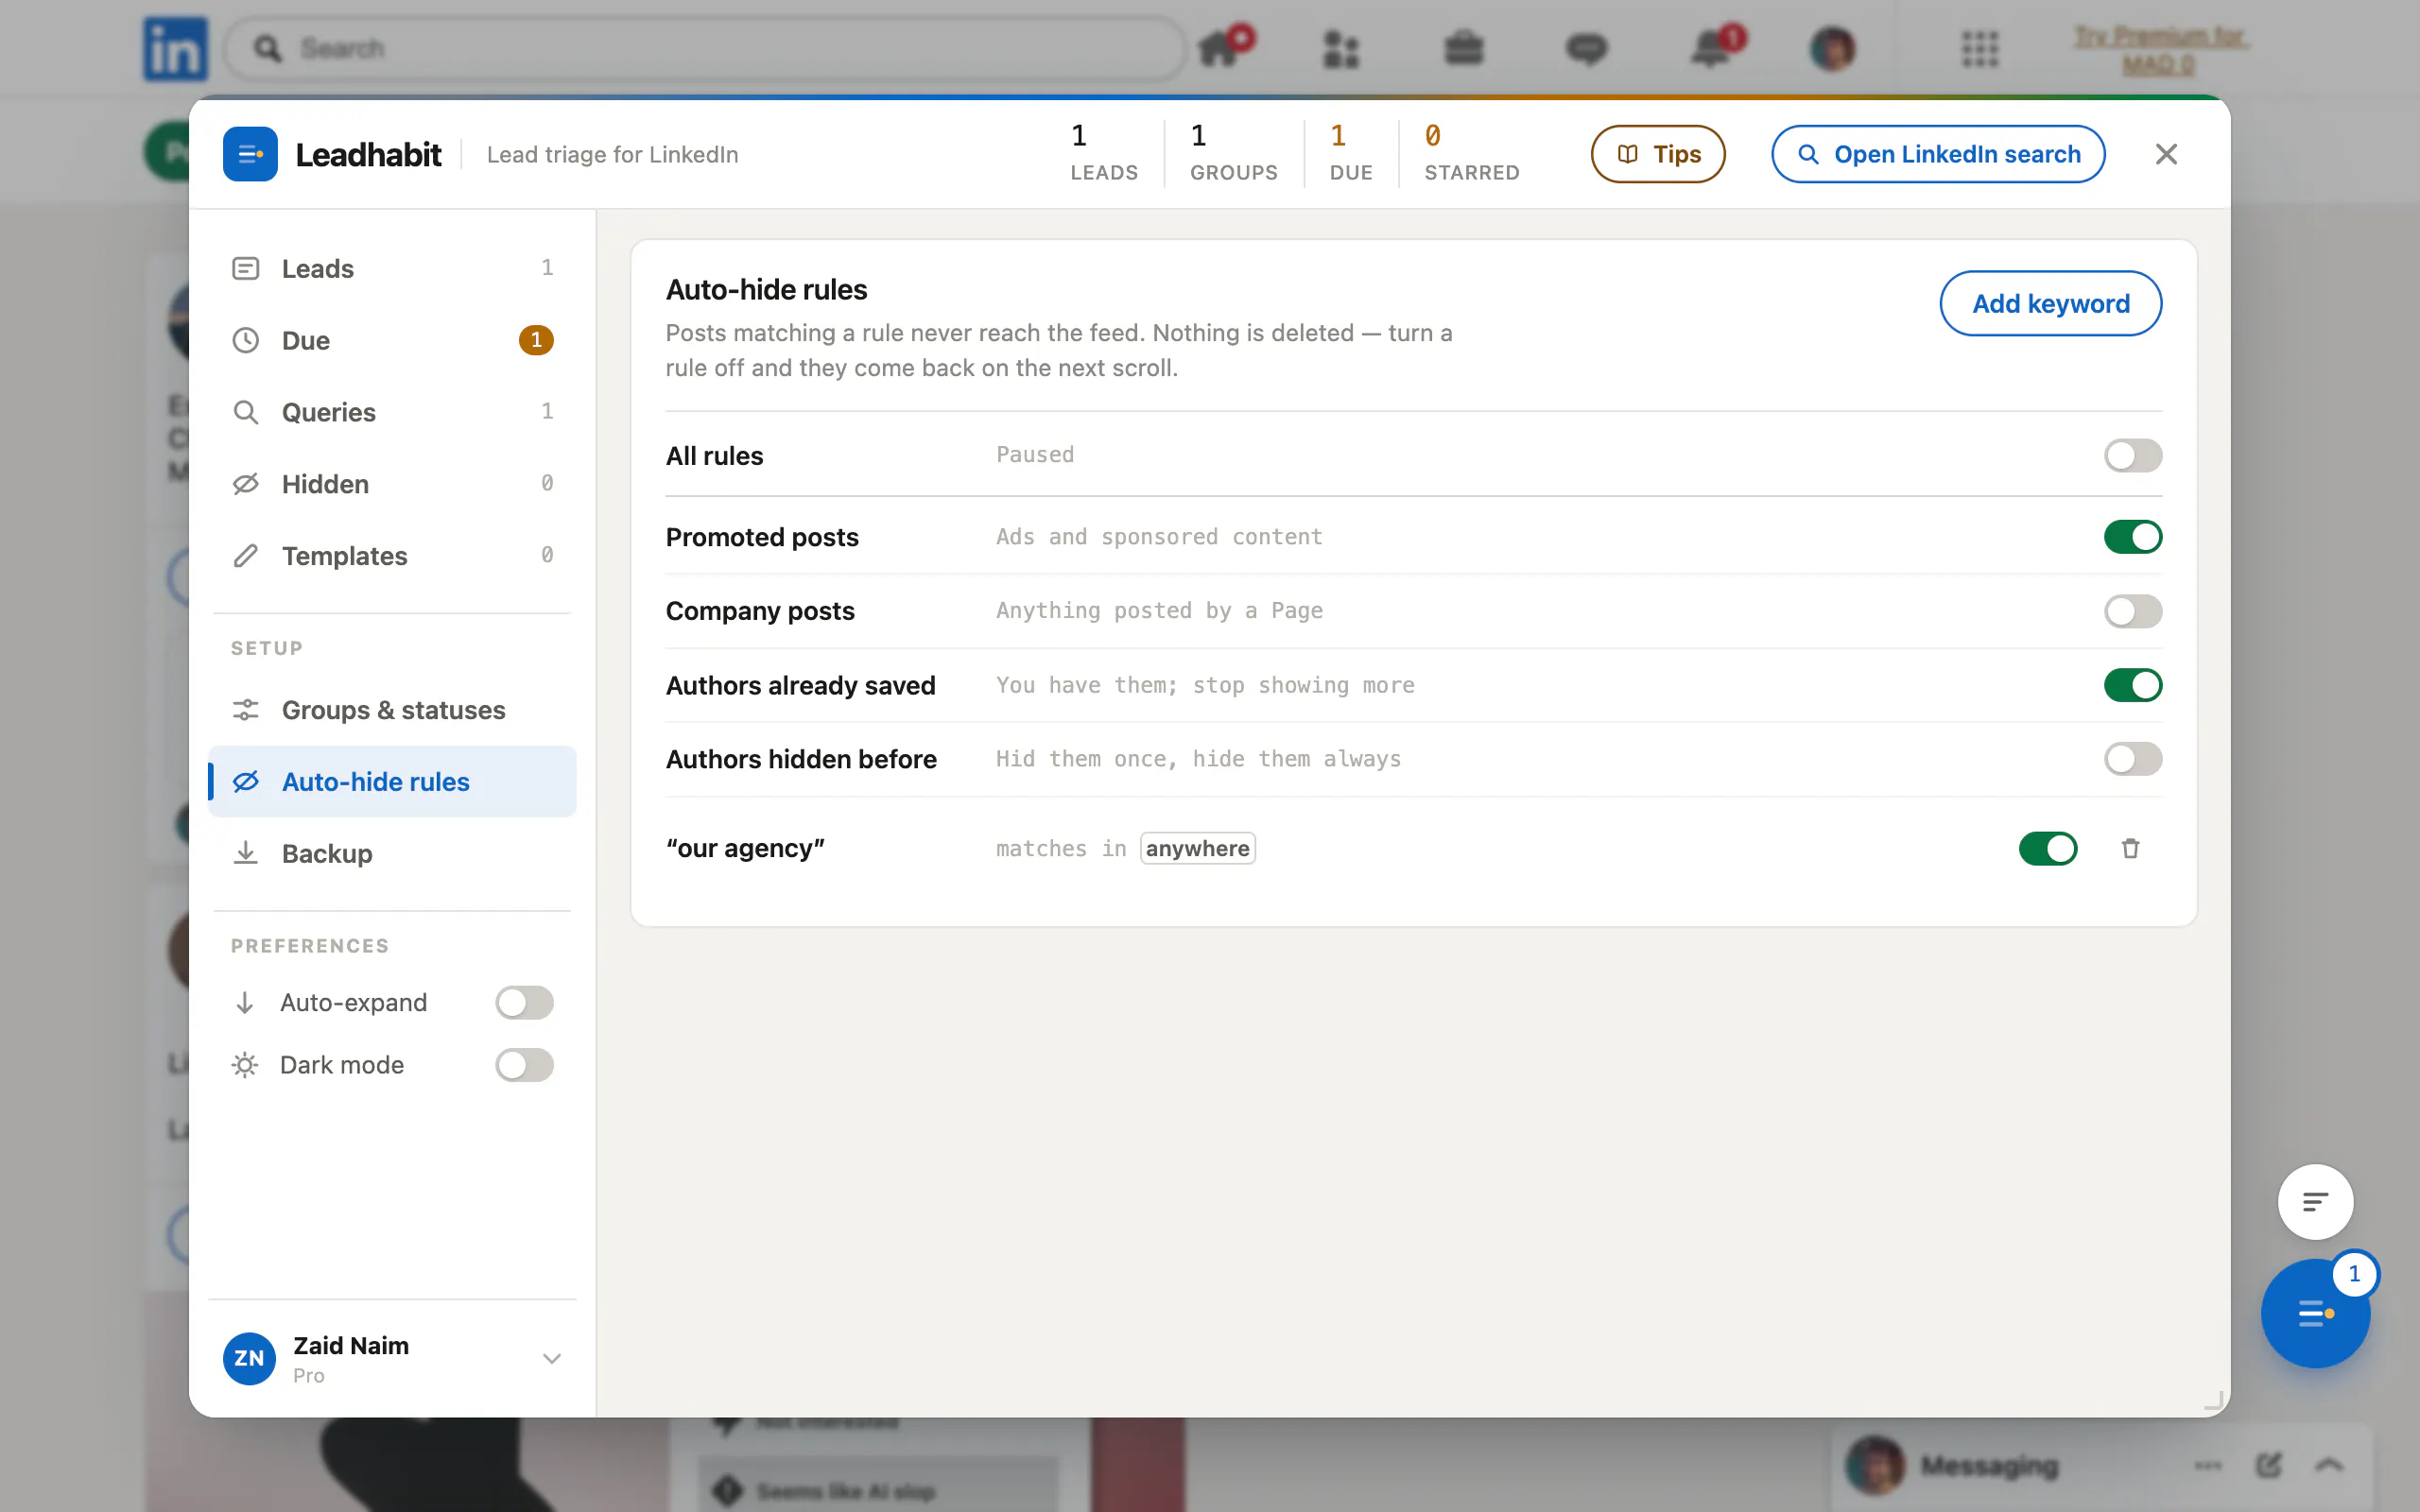This screenshot has height=1512, width=2420.
Task: Open LinkedIn Jobs briefcase icon
Action: tap(1463, 48)
